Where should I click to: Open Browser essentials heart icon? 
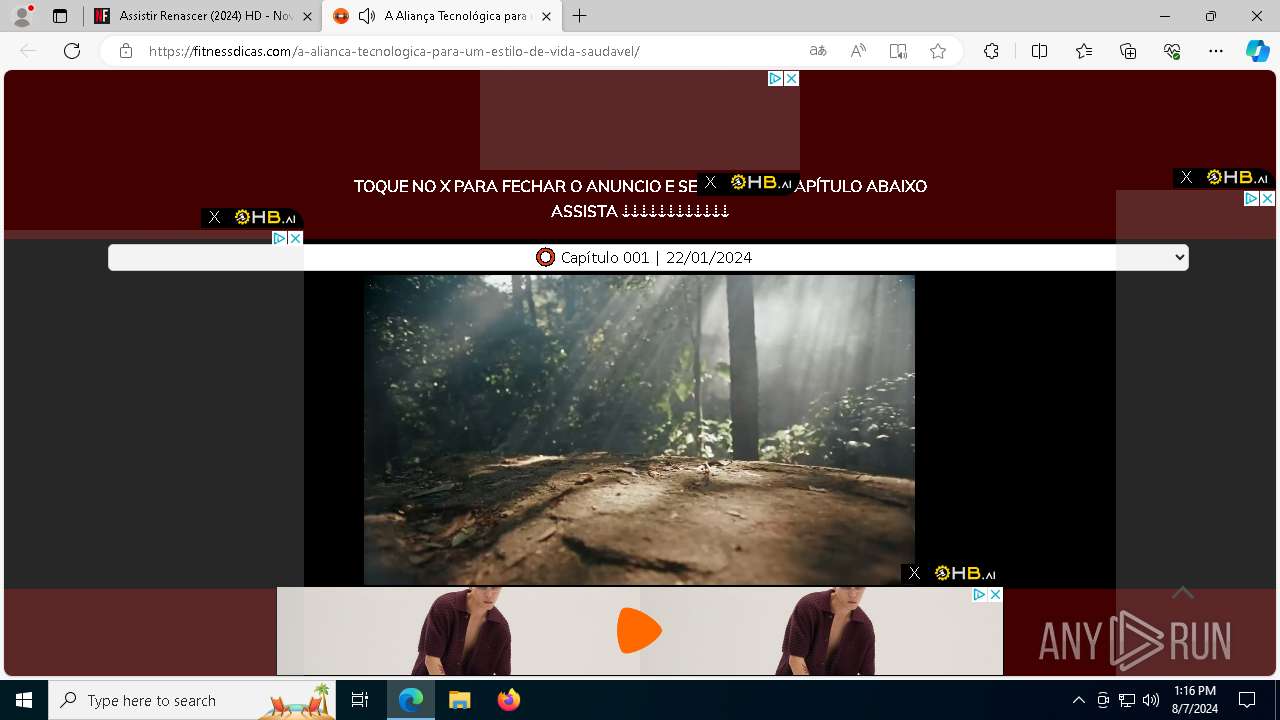point(1172,51)
